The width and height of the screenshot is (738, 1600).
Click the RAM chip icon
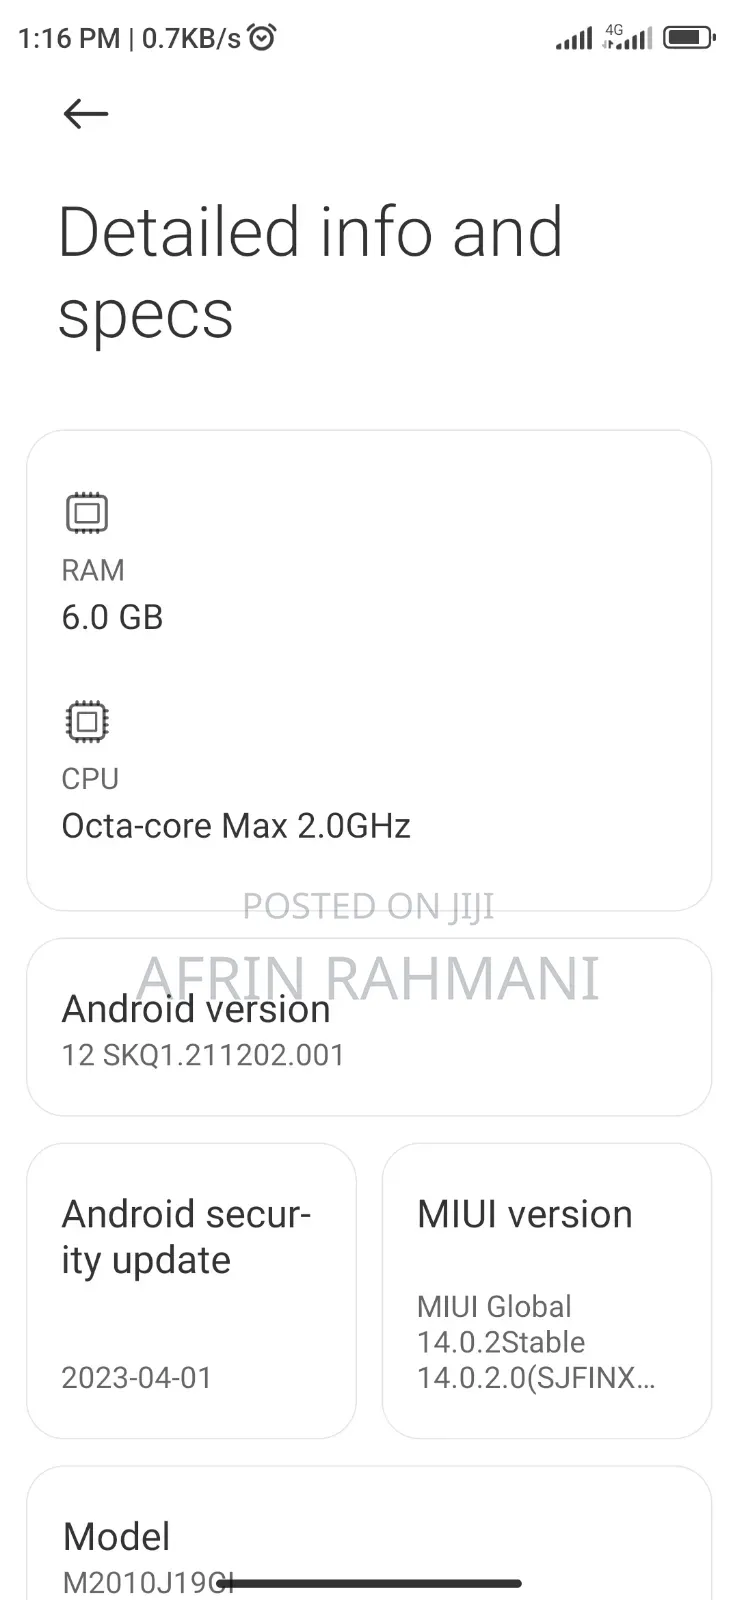pos(86,512)
